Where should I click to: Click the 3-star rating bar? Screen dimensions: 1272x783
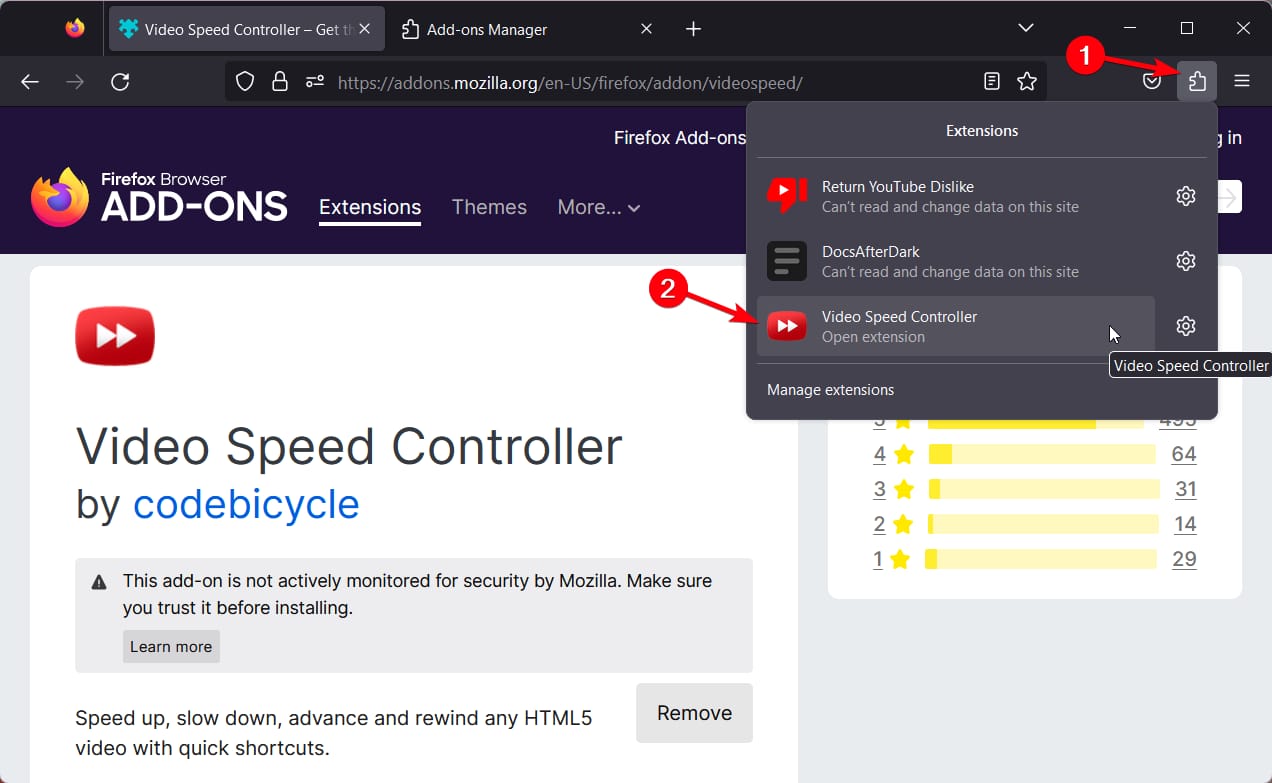(x=1044, y=489)
